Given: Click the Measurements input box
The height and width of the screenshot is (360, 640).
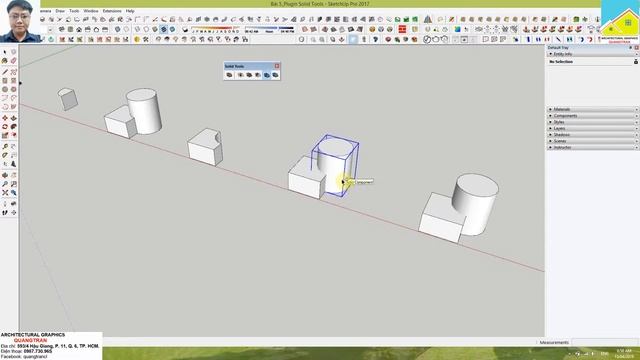Looking at the screenshot, I should (x=605, y=342).
